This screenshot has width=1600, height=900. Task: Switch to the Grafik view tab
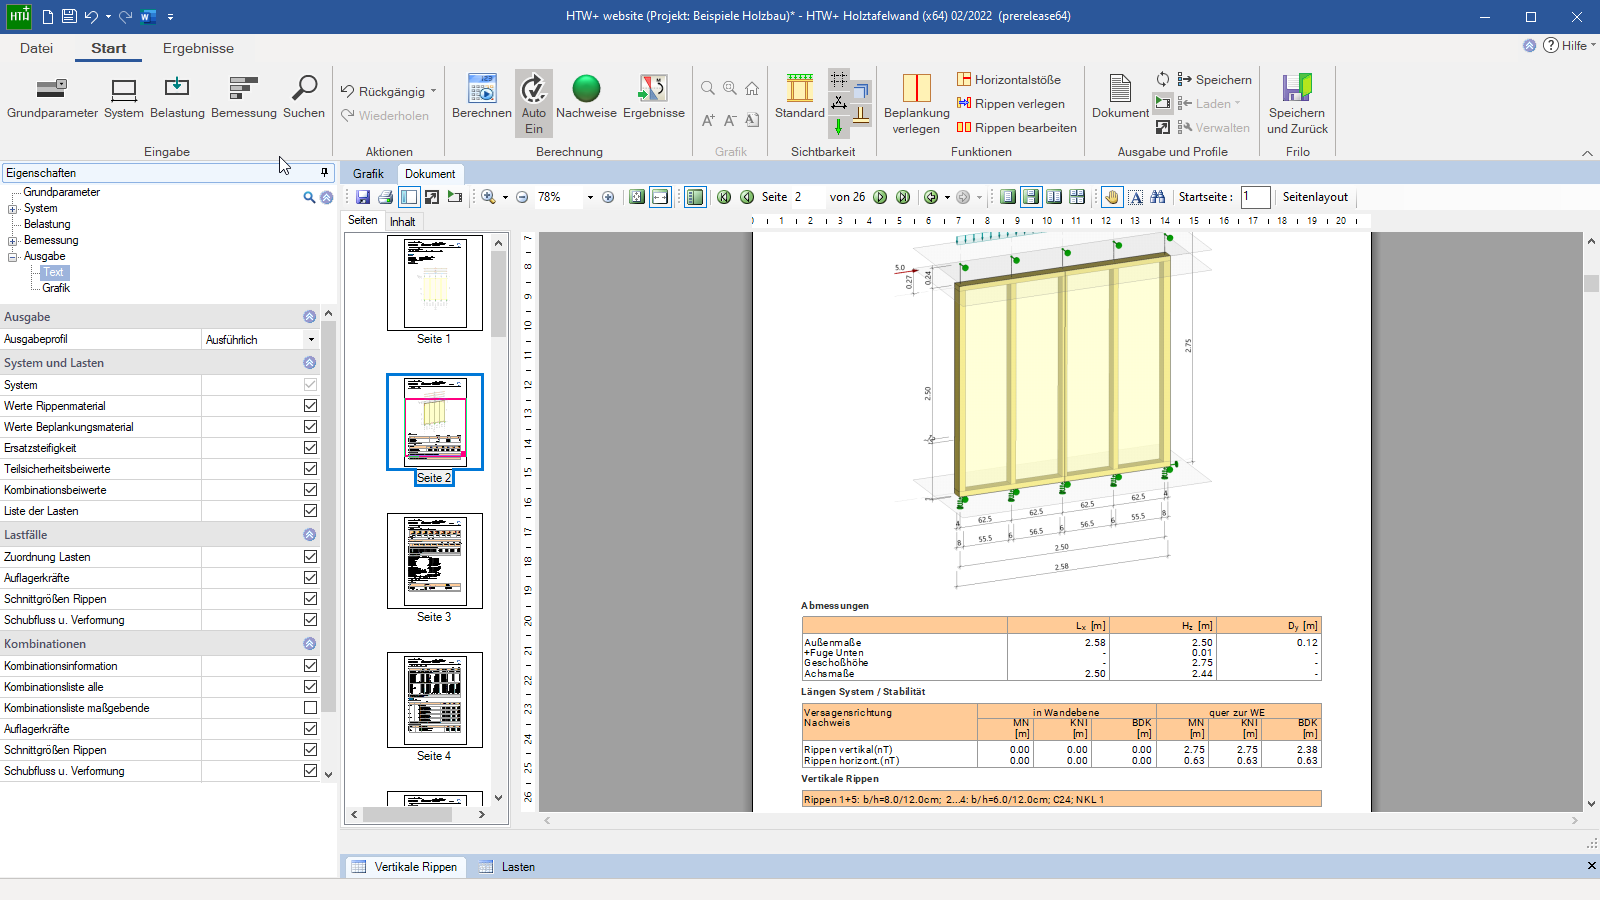pyautogui.click(x=368, y=174)
